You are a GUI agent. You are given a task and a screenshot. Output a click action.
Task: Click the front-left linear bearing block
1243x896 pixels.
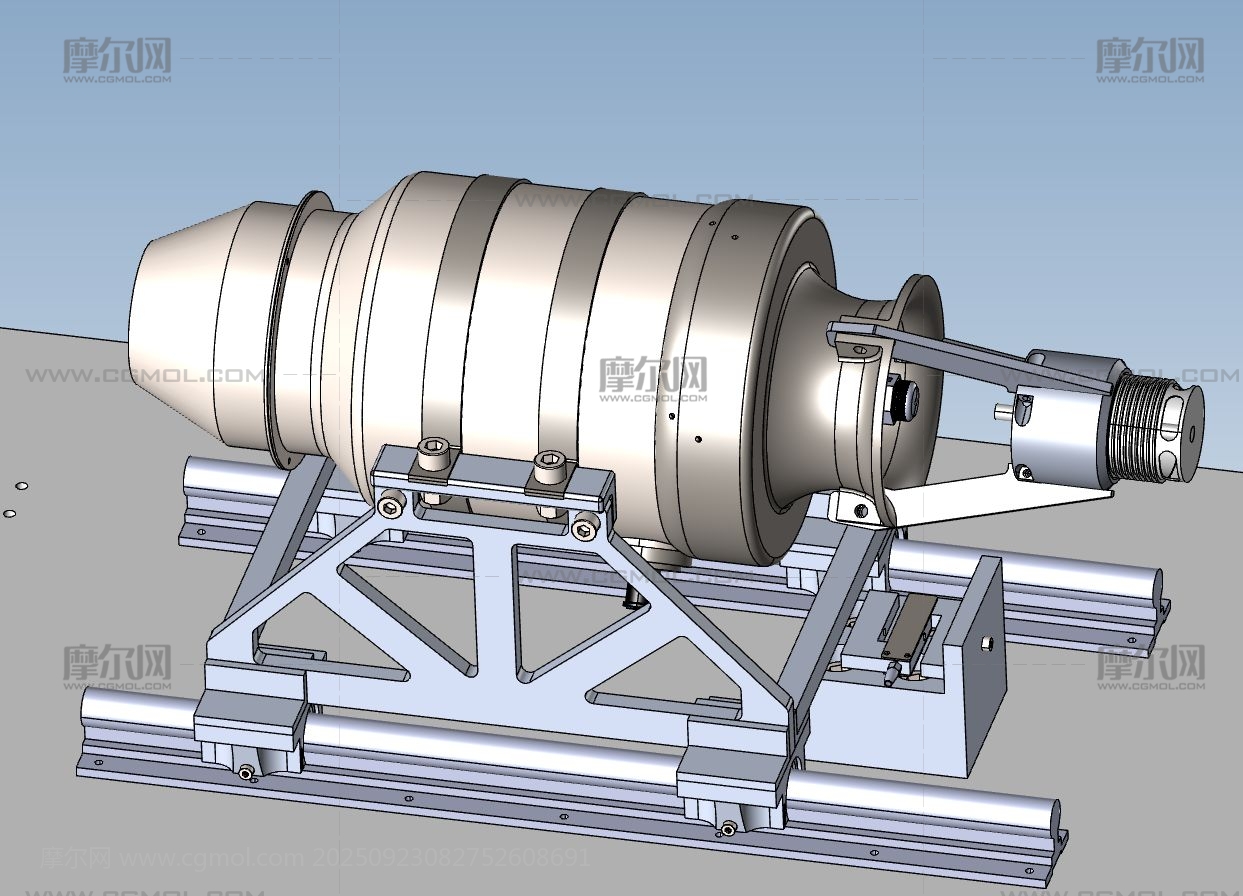coord(248,728)
